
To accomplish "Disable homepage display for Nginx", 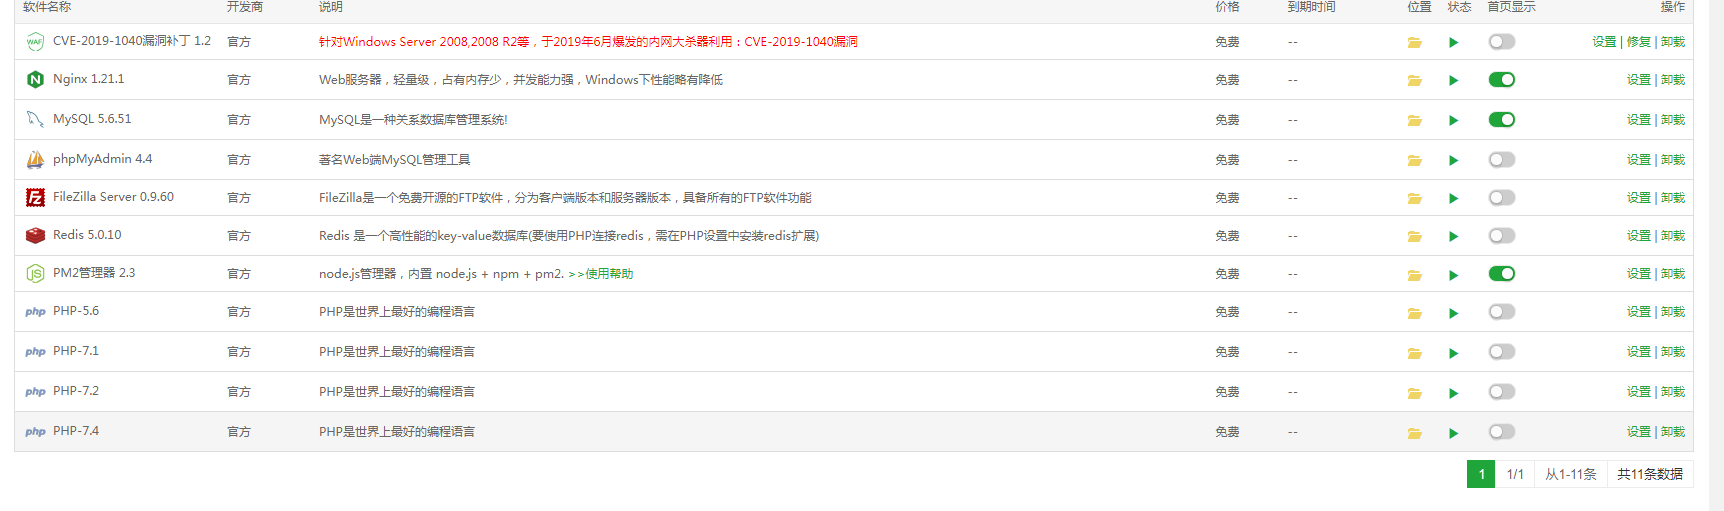I will (1501, 80).
